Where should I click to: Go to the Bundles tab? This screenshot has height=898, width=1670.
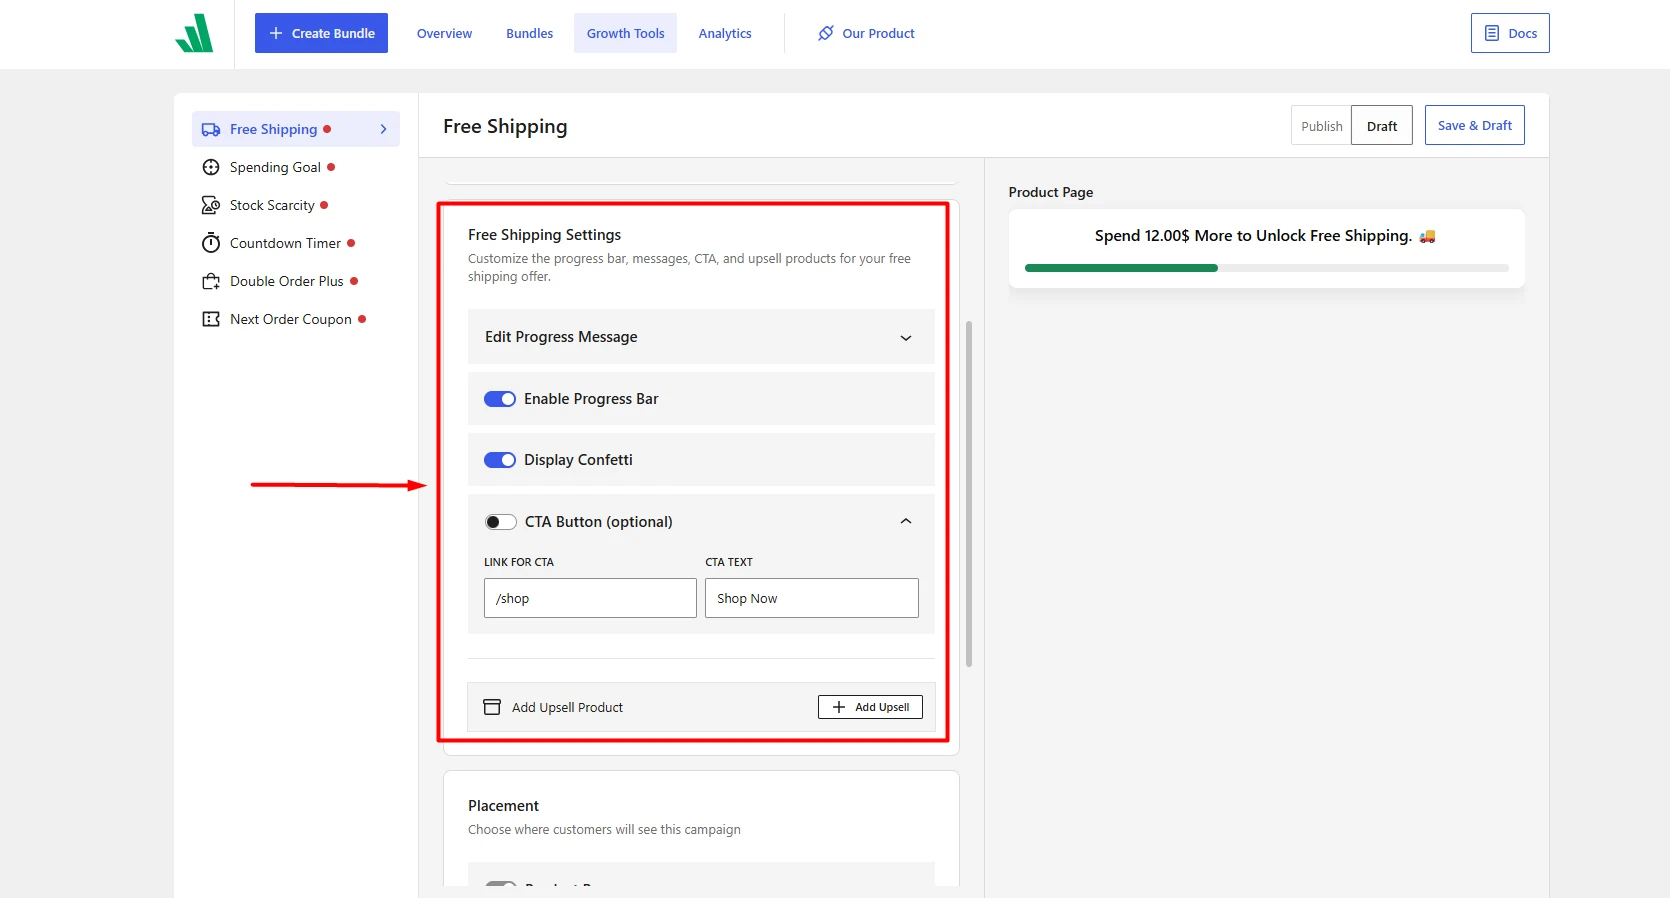529,33
